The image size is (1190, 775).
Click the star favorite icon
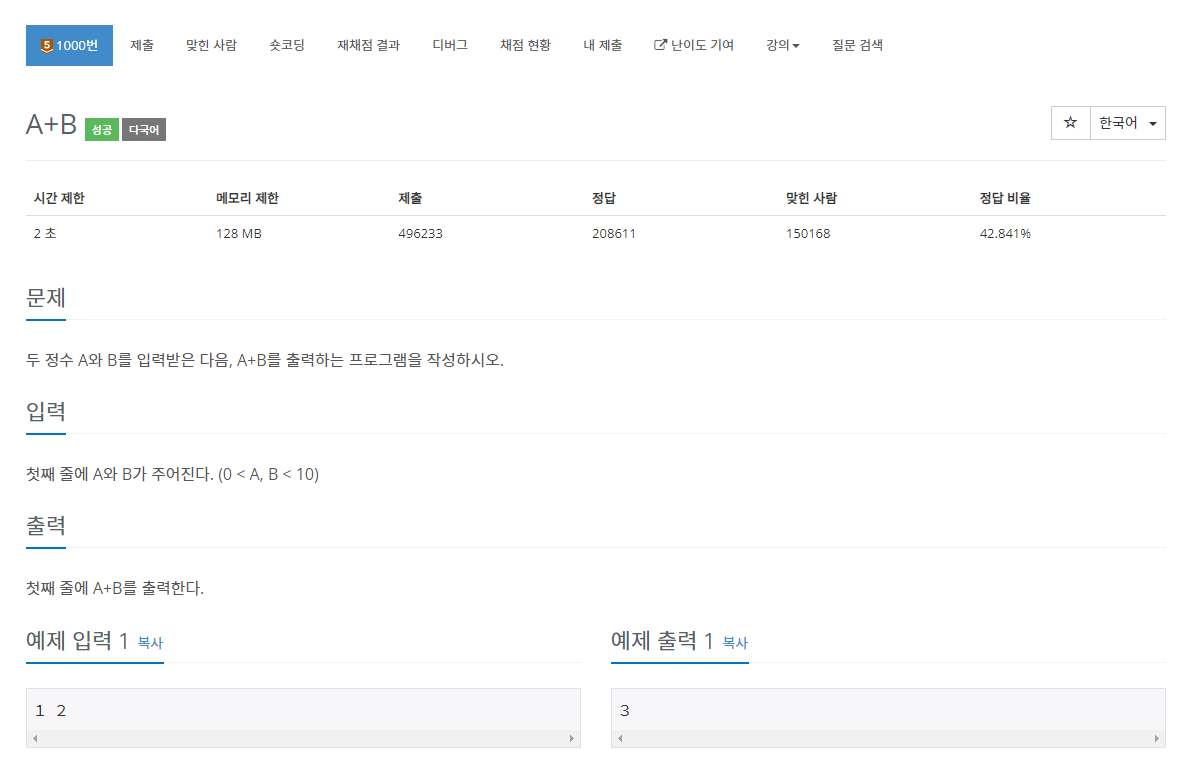point(1070,122)
